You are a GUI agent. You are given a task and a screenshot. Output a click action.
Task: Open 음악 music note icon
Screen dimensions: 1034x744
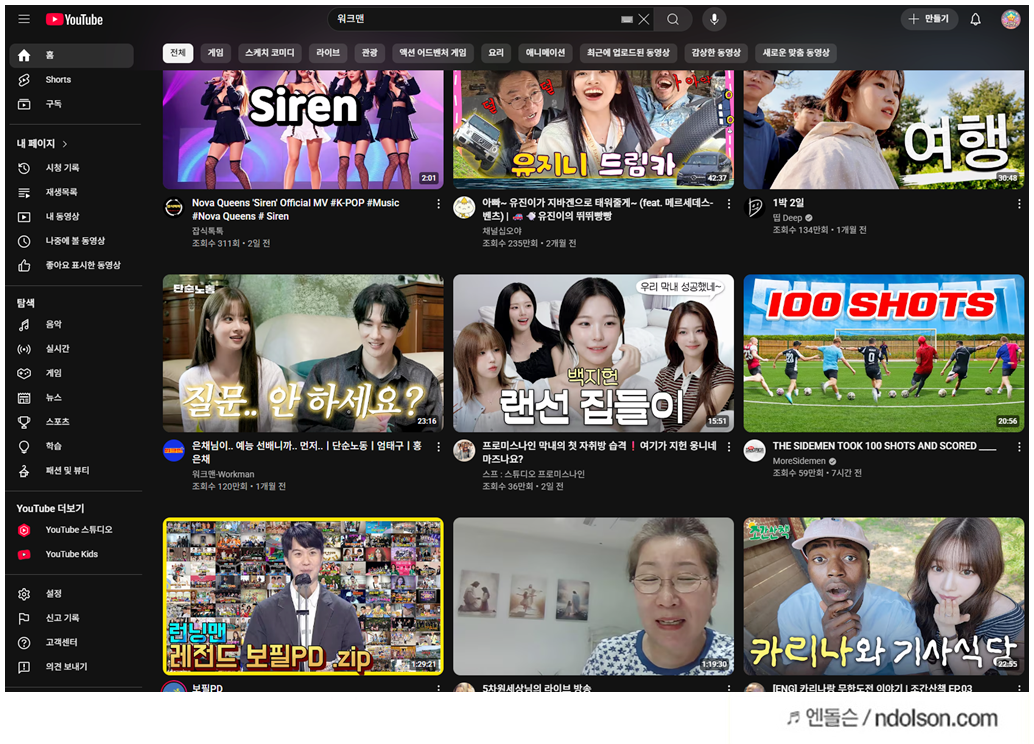pyautogui.click(x=24, y=325)
